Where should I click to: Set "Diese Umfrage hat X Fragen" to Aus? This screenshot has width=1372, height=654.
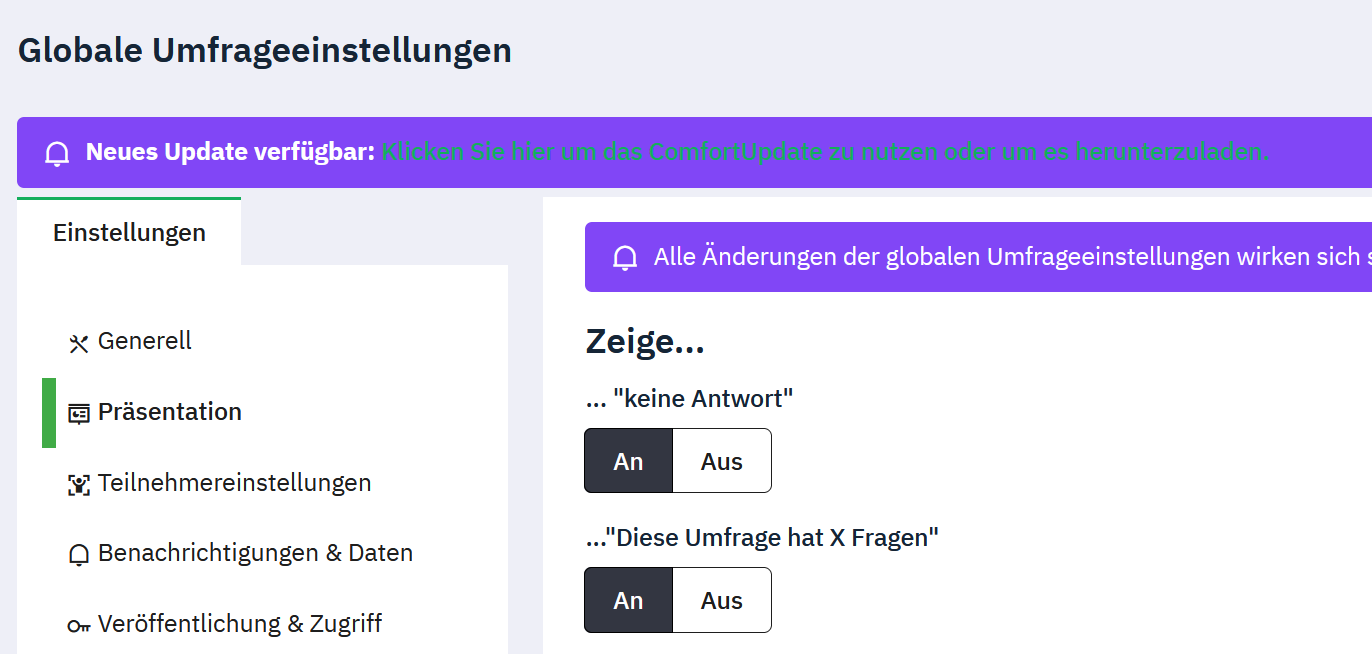coord(721,600)
